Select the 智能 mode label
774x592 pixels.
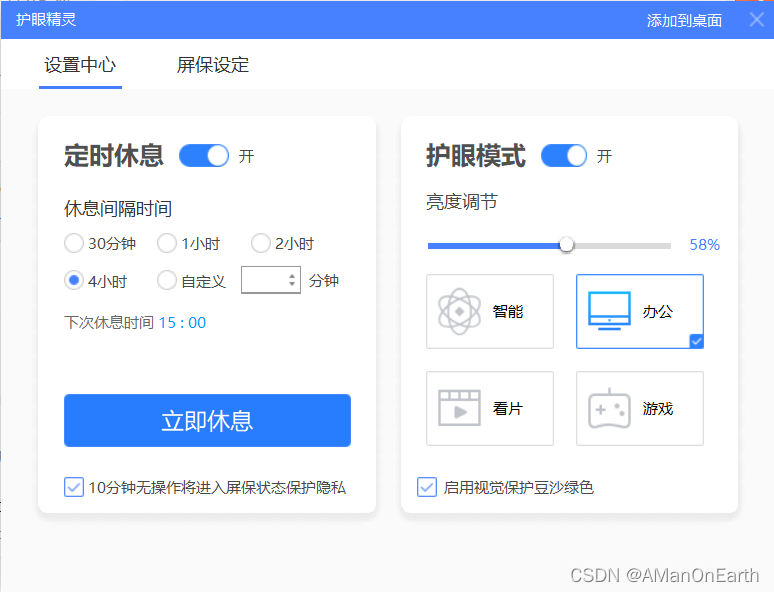tap(507, 312)
